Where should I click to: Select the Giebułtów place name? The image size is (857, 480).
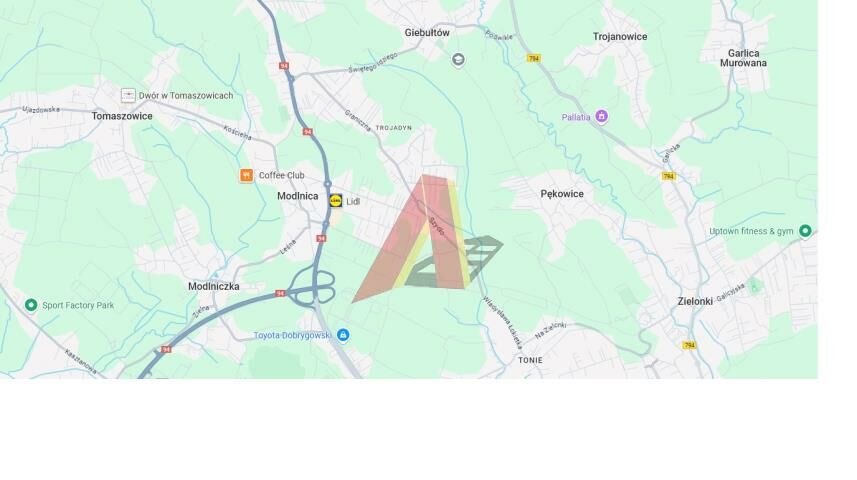pyautogui.click(x=427, y=32)
